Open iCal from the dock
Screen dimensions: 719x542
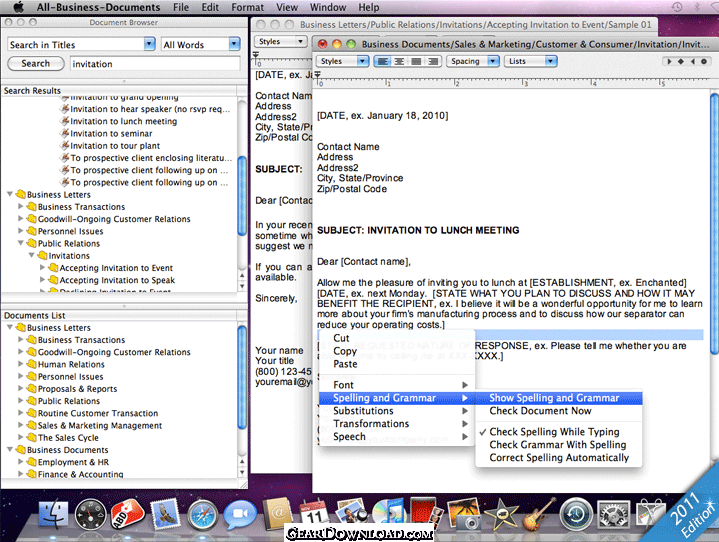point(314,514)
